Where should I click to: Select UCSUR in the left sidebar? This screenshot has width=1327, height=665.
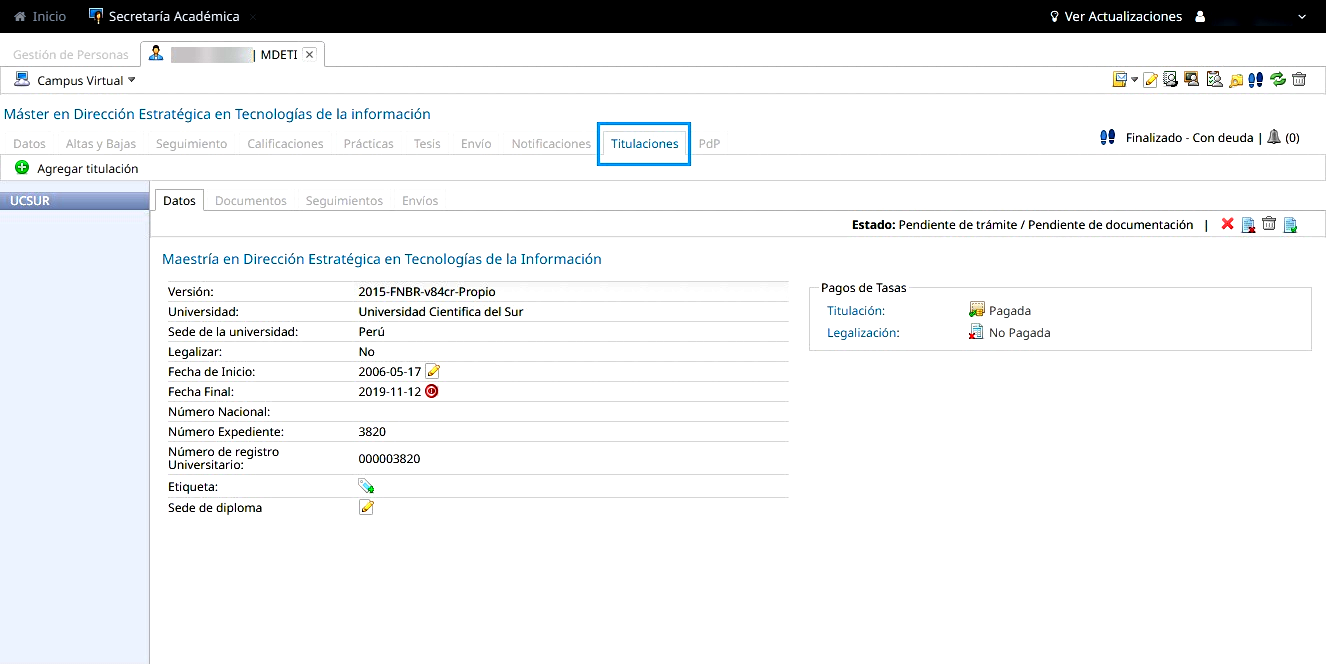[30, 201]
